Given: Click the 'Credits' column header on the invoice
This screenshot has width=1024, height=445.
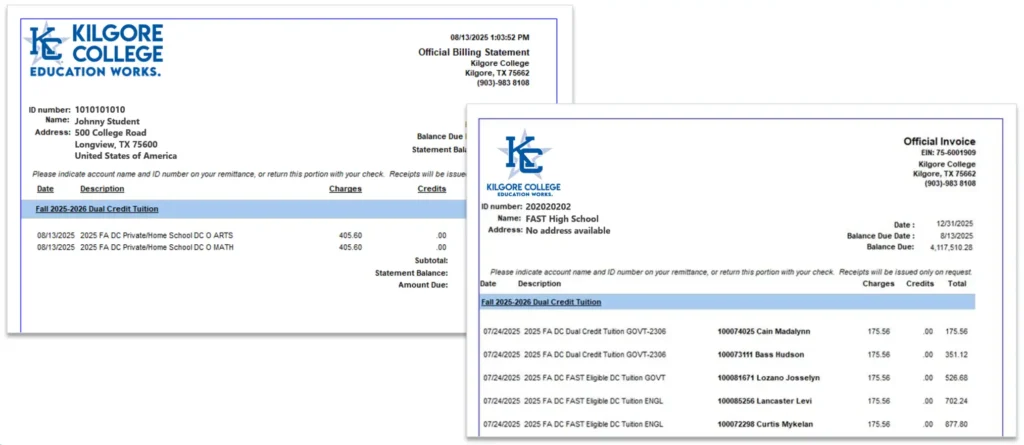Looking at the screenshot, I should pyautogui.click(x=920, y=284).
